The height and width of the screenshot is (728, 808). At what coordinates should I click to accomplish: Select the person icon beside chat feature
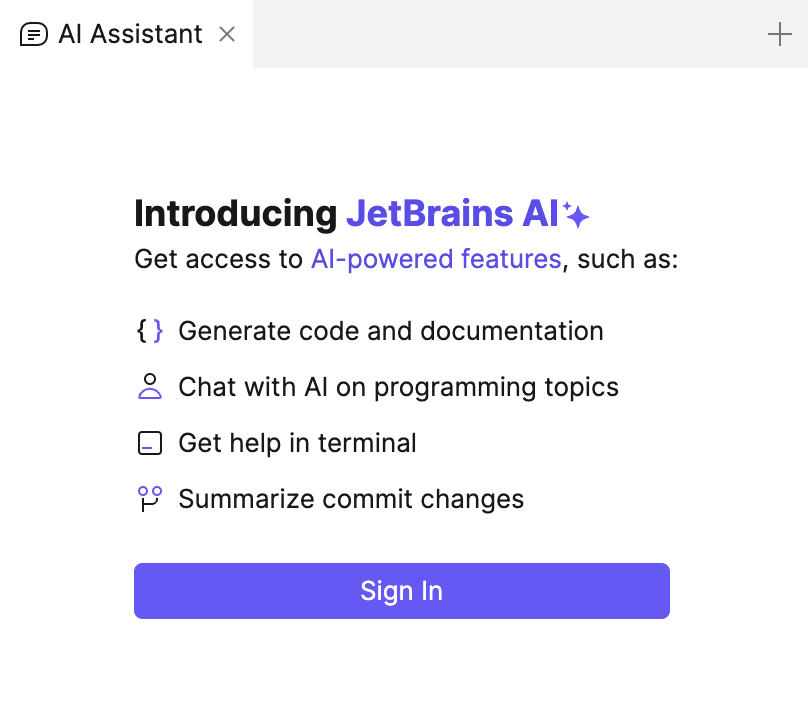click(149, 386)
